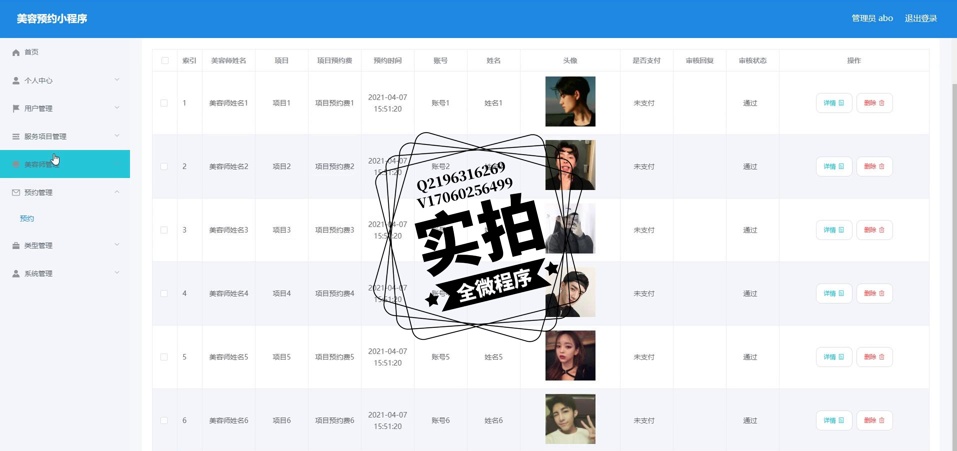Expand the 个人中心 chevron
957x451 pixels.
pos(117,80)
